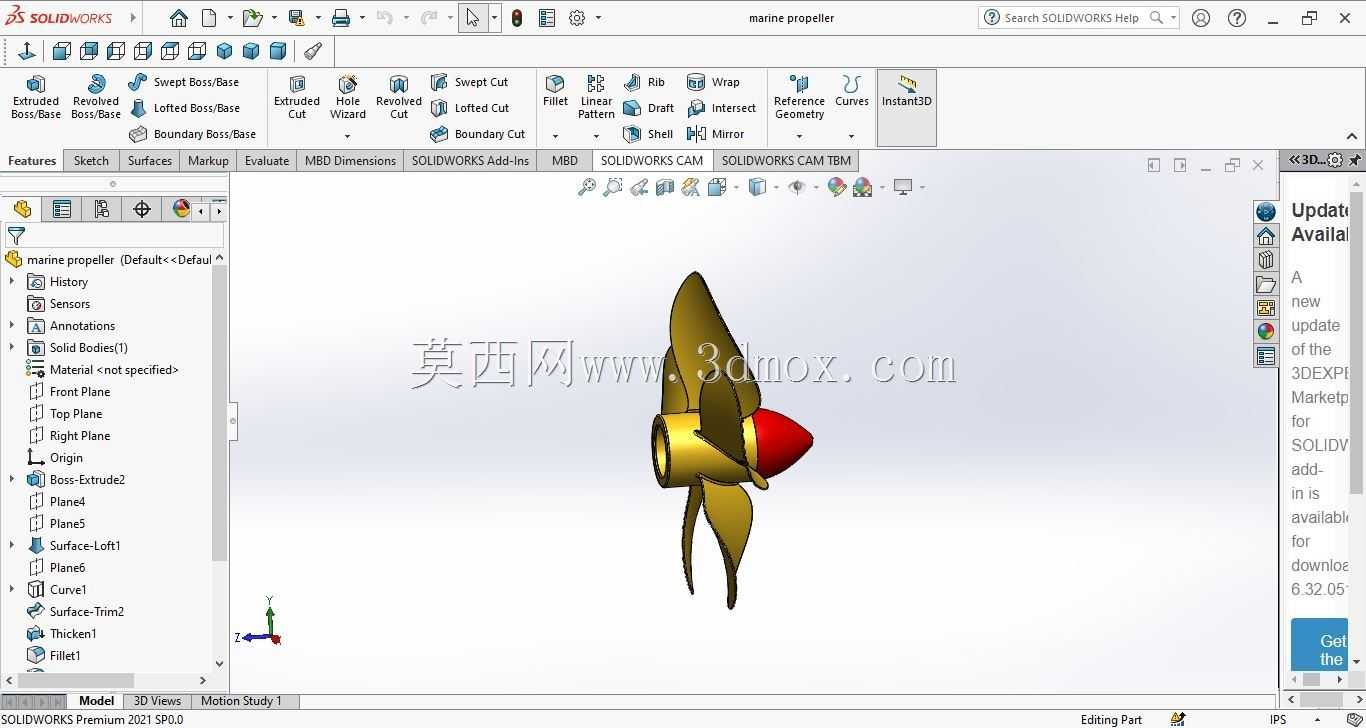Choose the Boundary Cut feature

point(477,134)
